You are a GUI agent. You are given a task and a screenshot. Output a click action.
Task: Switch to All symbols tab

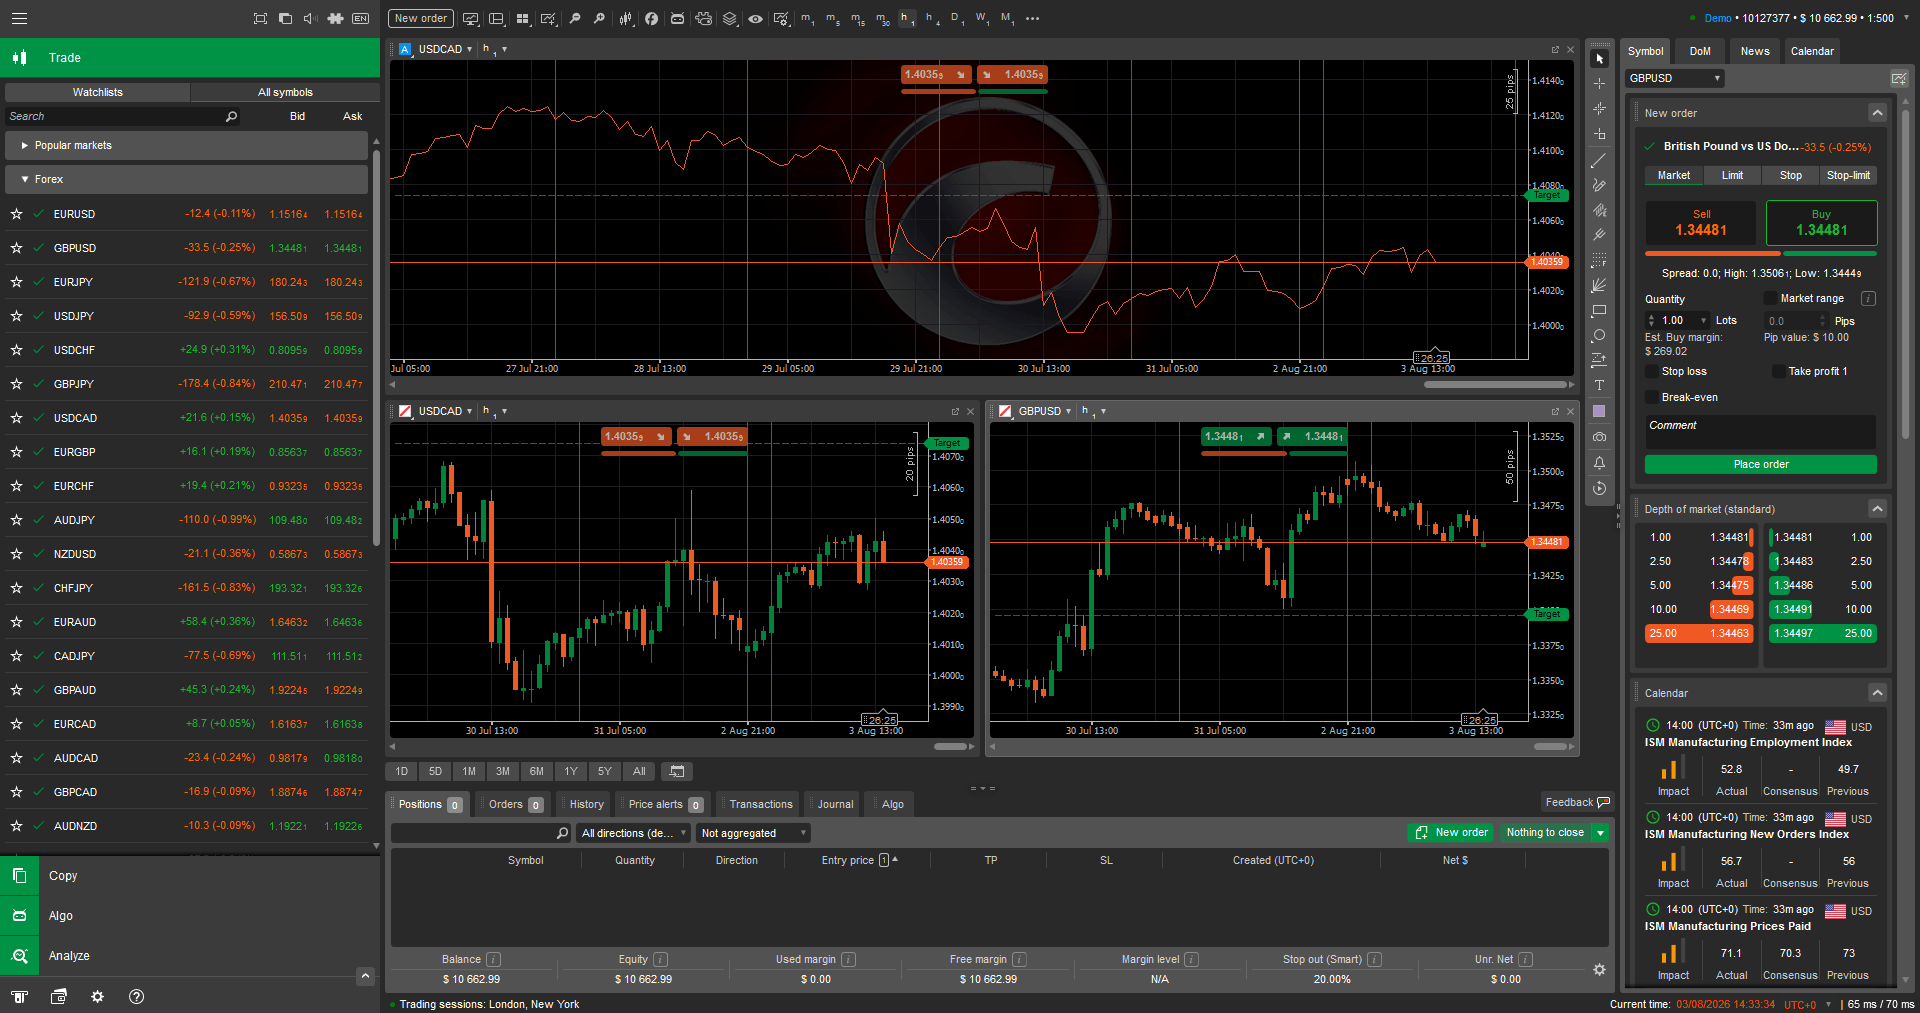[x=285, y=92]
